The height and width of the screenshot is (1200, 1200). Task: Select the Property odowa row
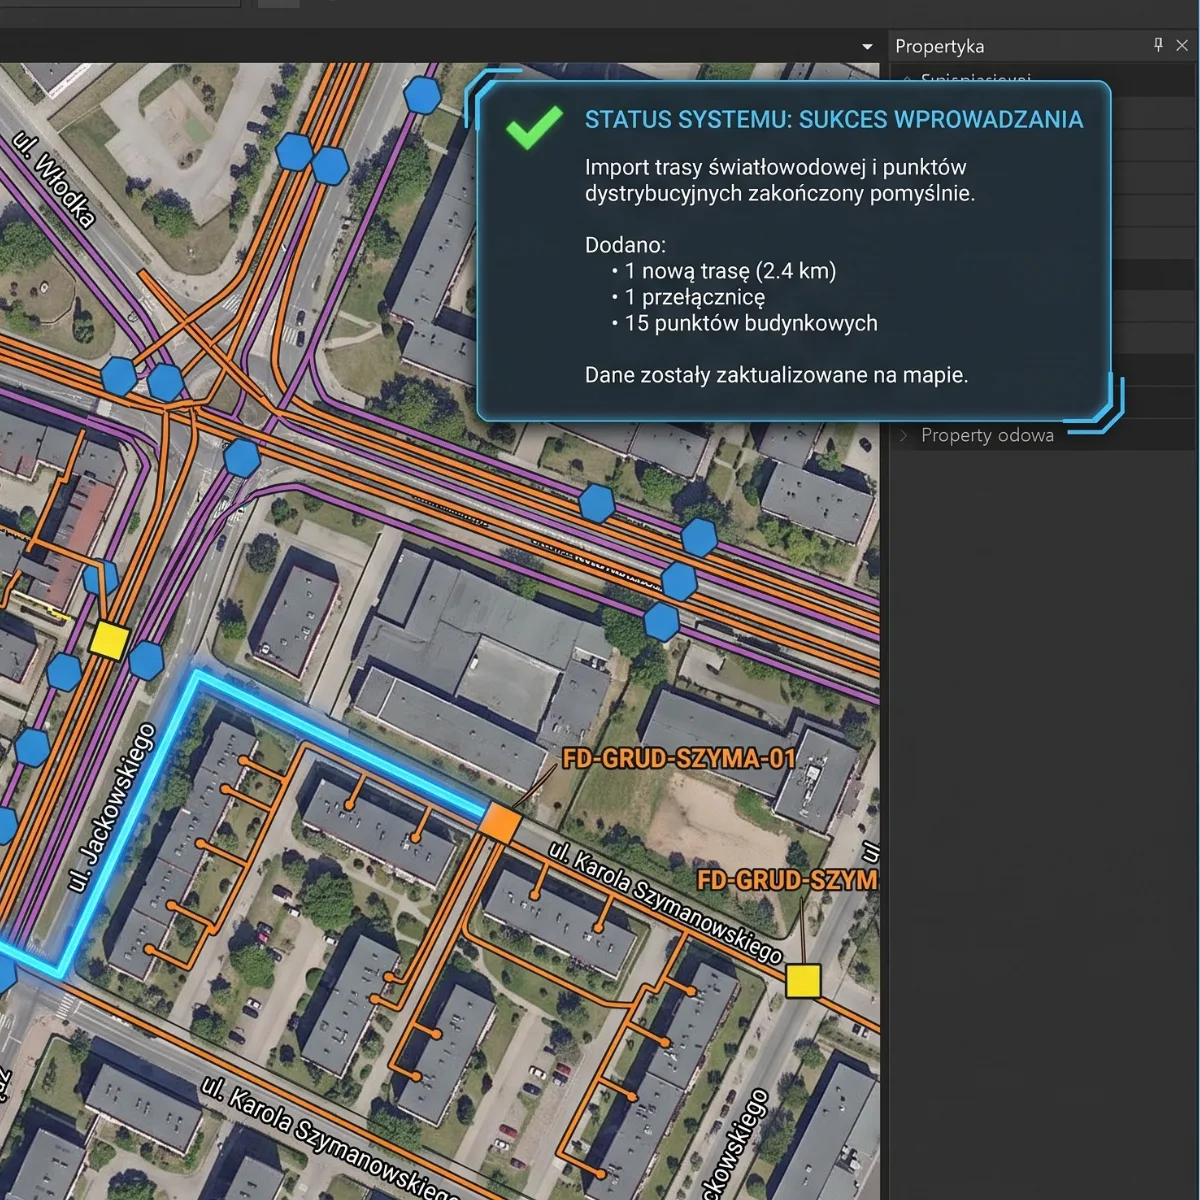[1042, 435]
